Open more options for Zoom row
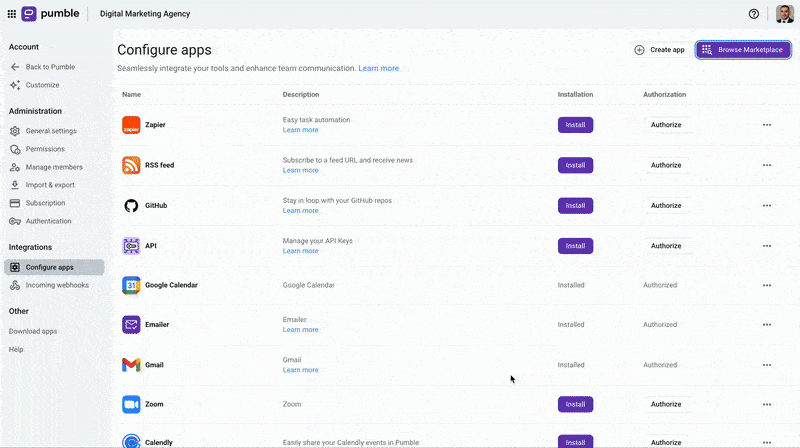 [767, 404]
